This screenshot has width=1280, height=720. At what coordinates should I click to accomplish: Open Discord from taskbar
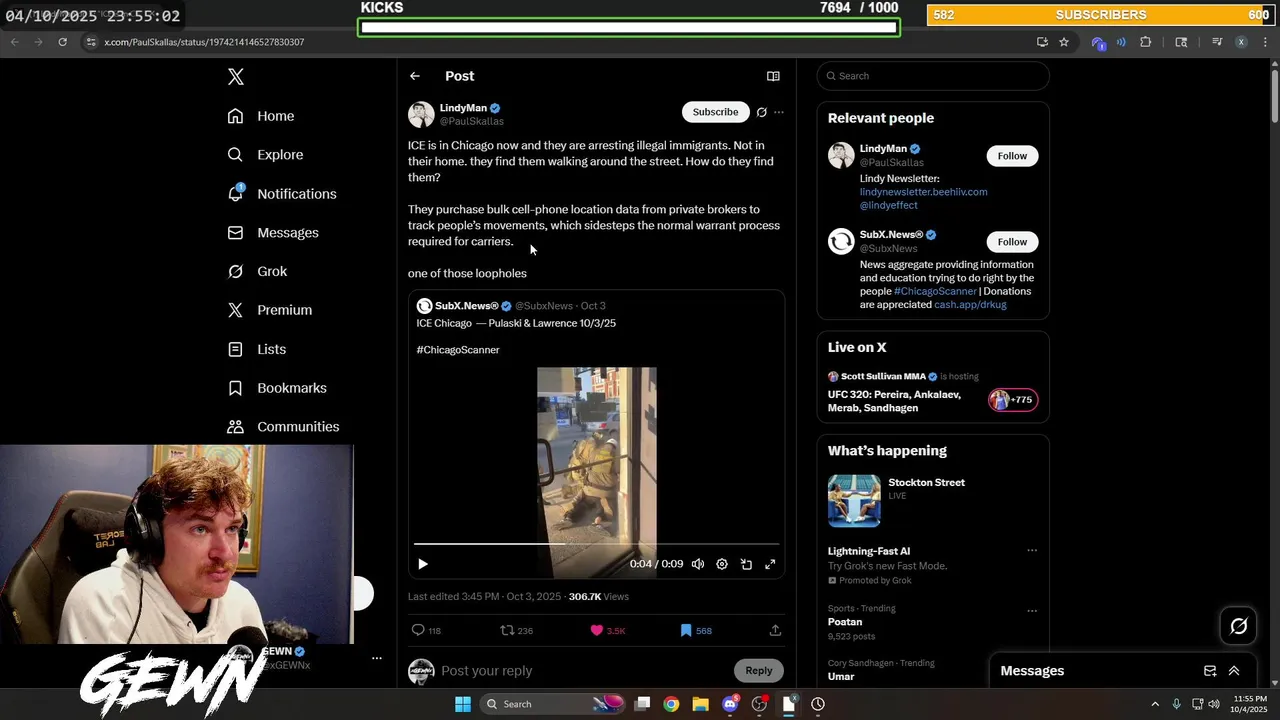point(730,704)
